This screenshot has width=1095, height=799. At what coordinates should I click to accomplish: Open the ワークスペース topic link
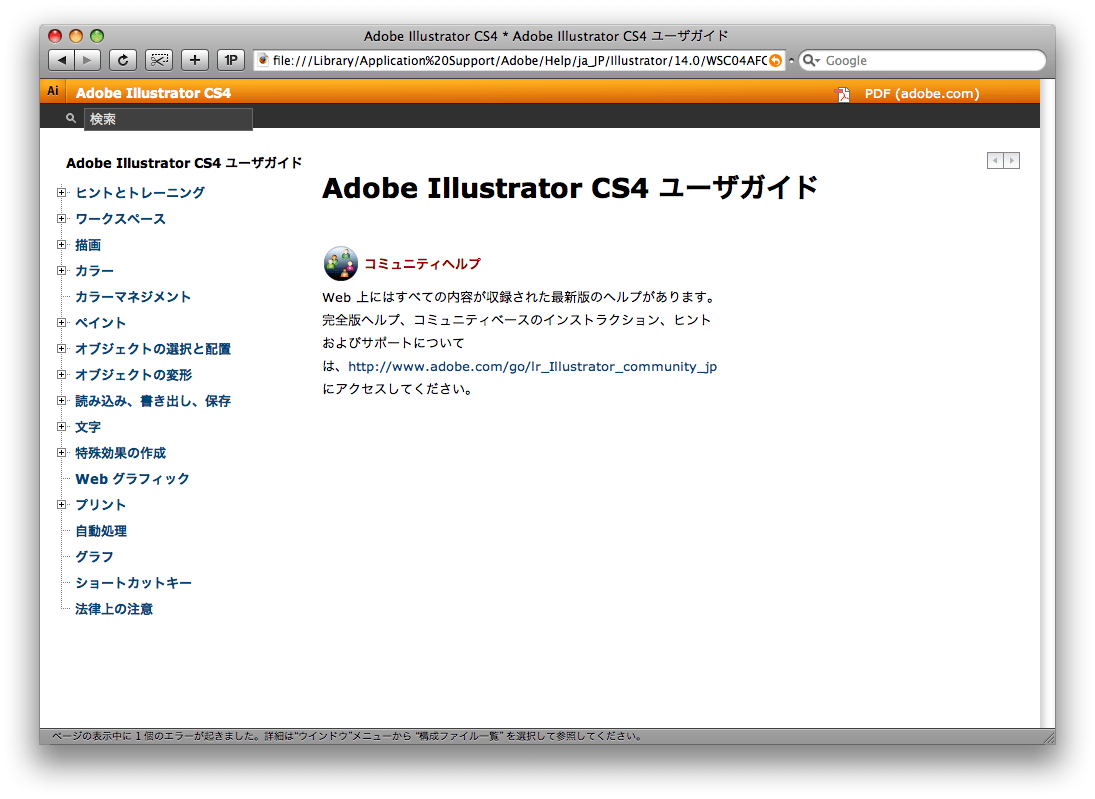coord(121,219)
